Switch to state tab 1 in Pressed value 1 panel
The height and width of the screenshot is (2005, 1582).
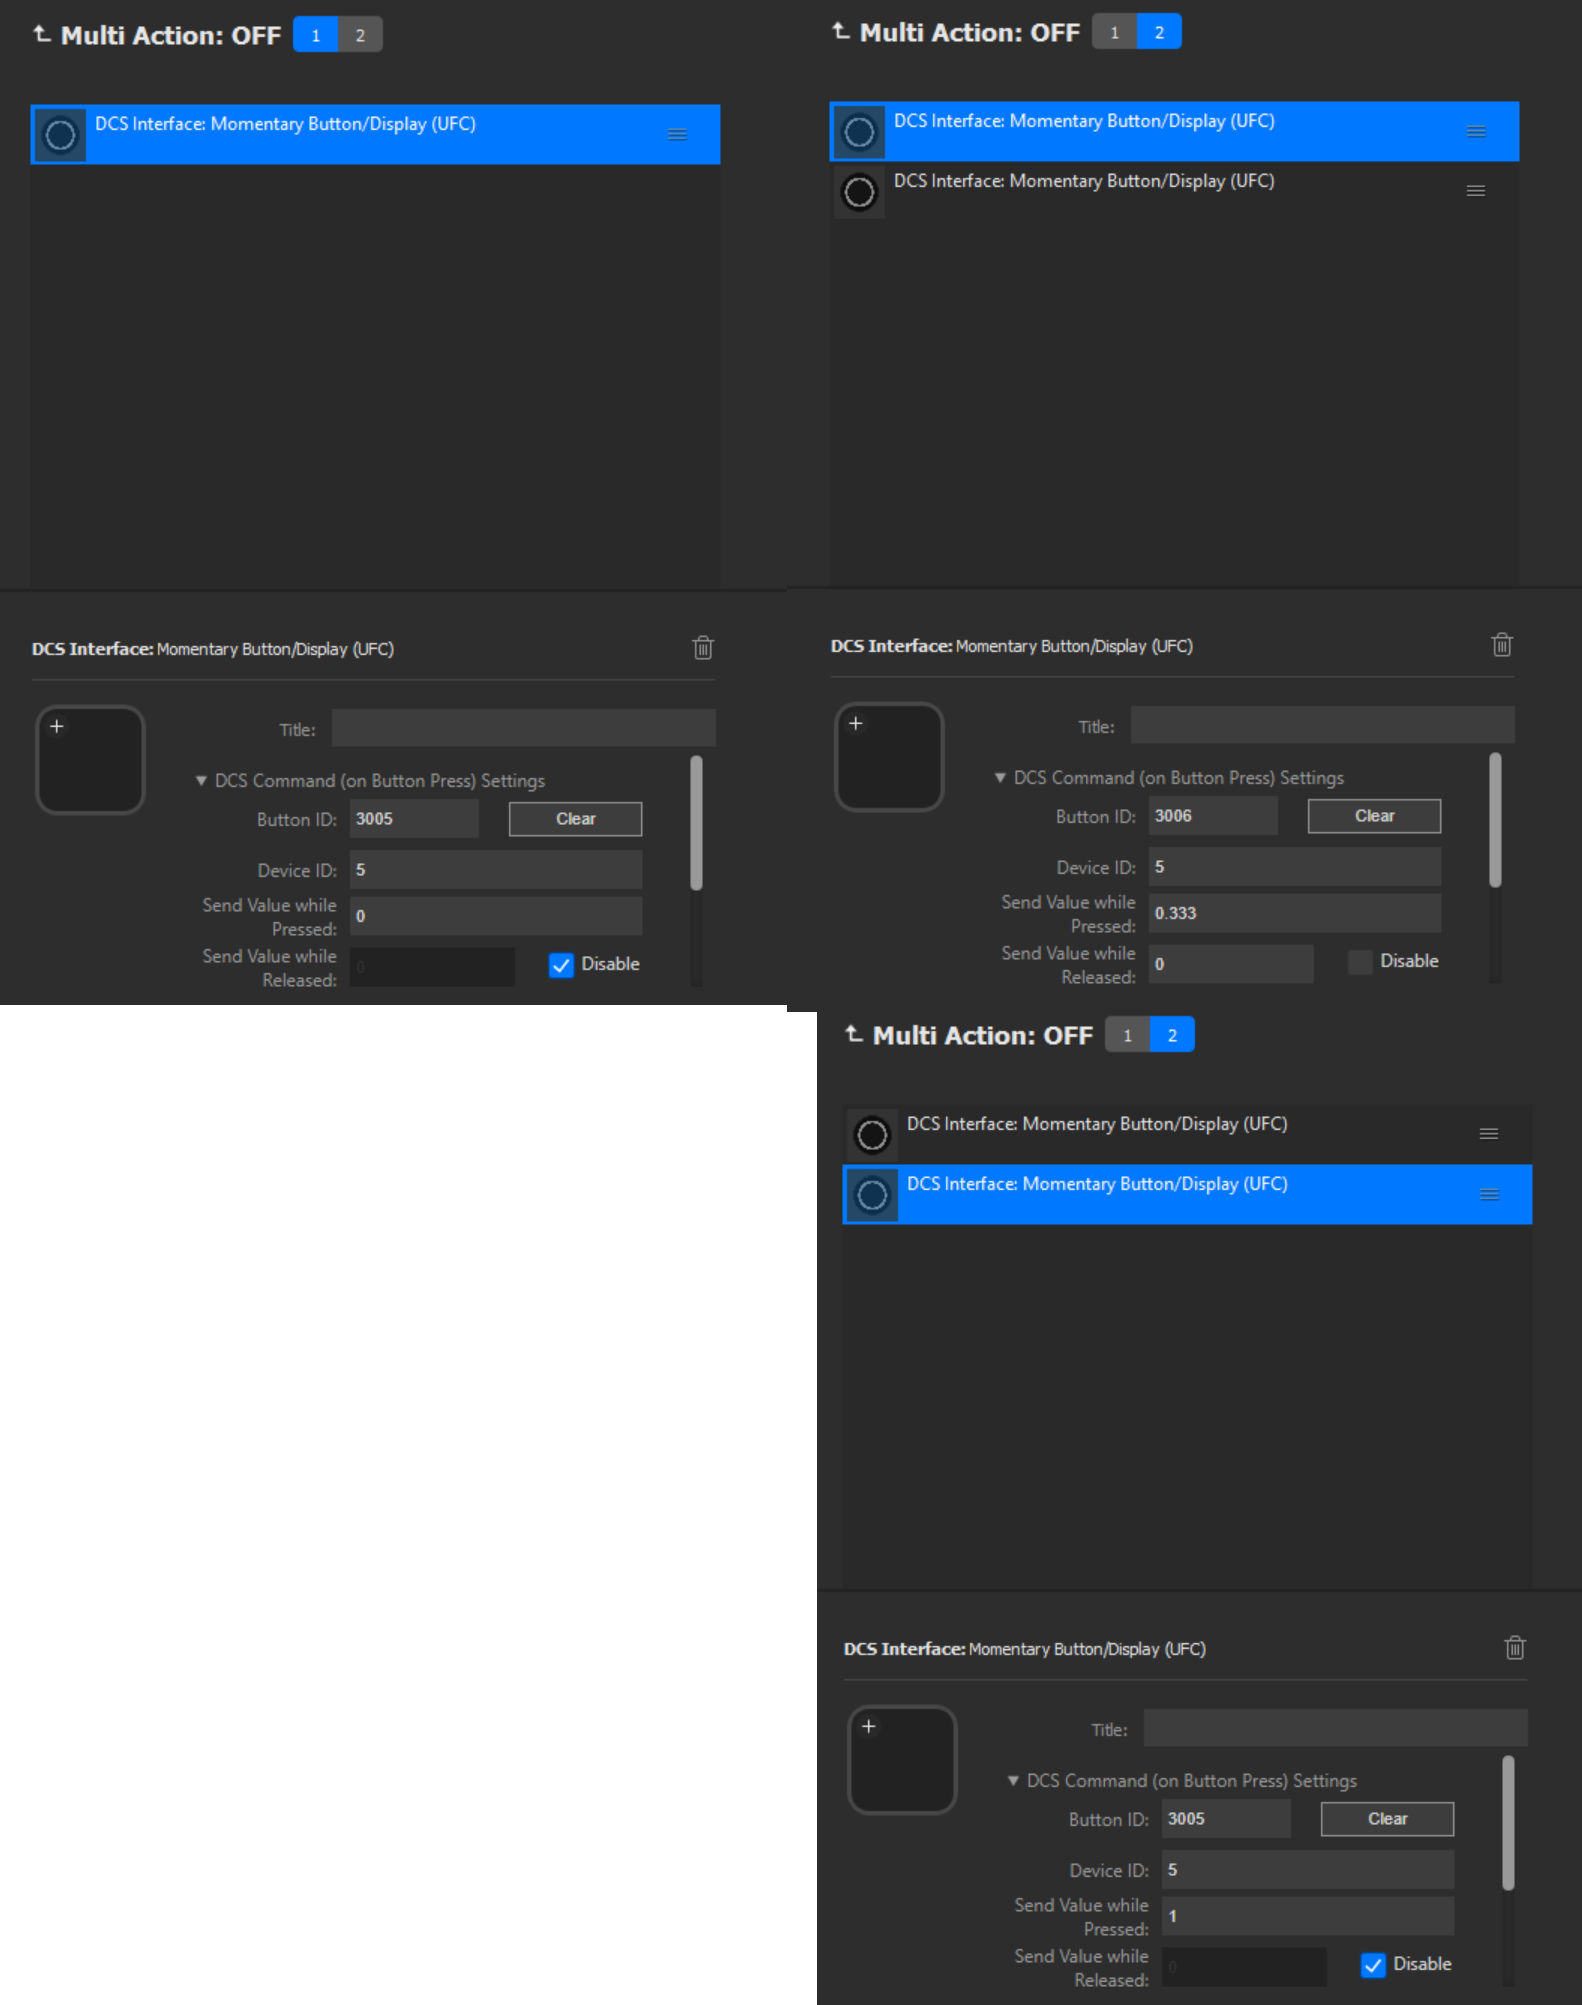click(x=1127, y=1035)
